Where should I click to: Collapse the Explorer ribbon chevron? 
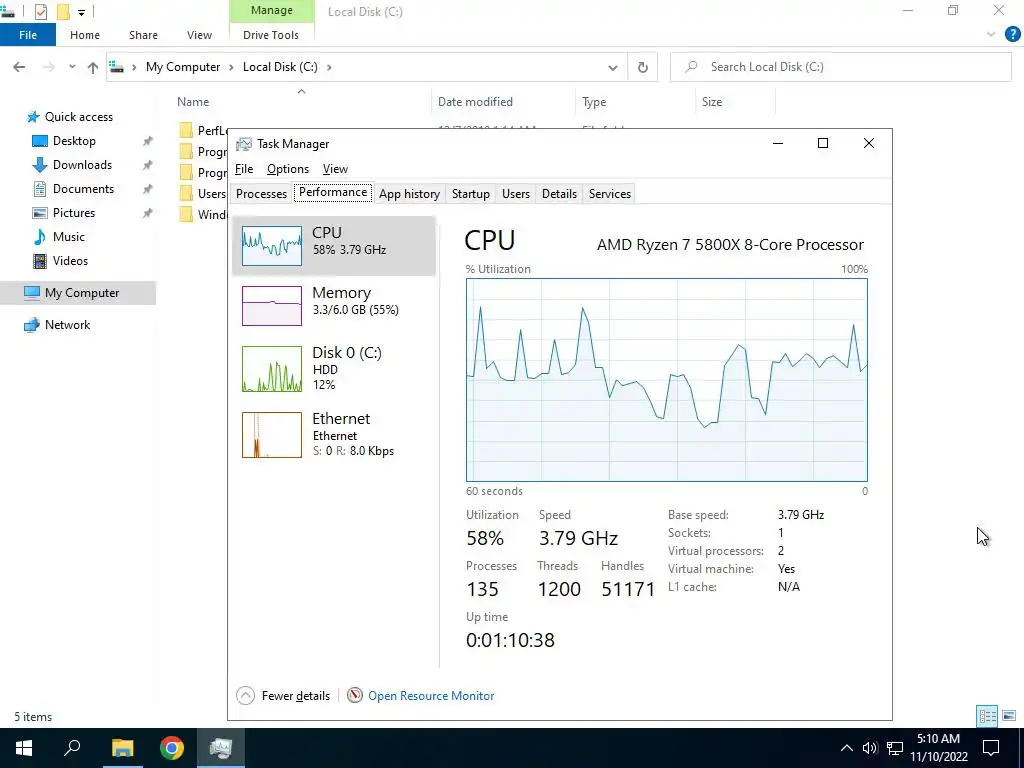point(991,35)
